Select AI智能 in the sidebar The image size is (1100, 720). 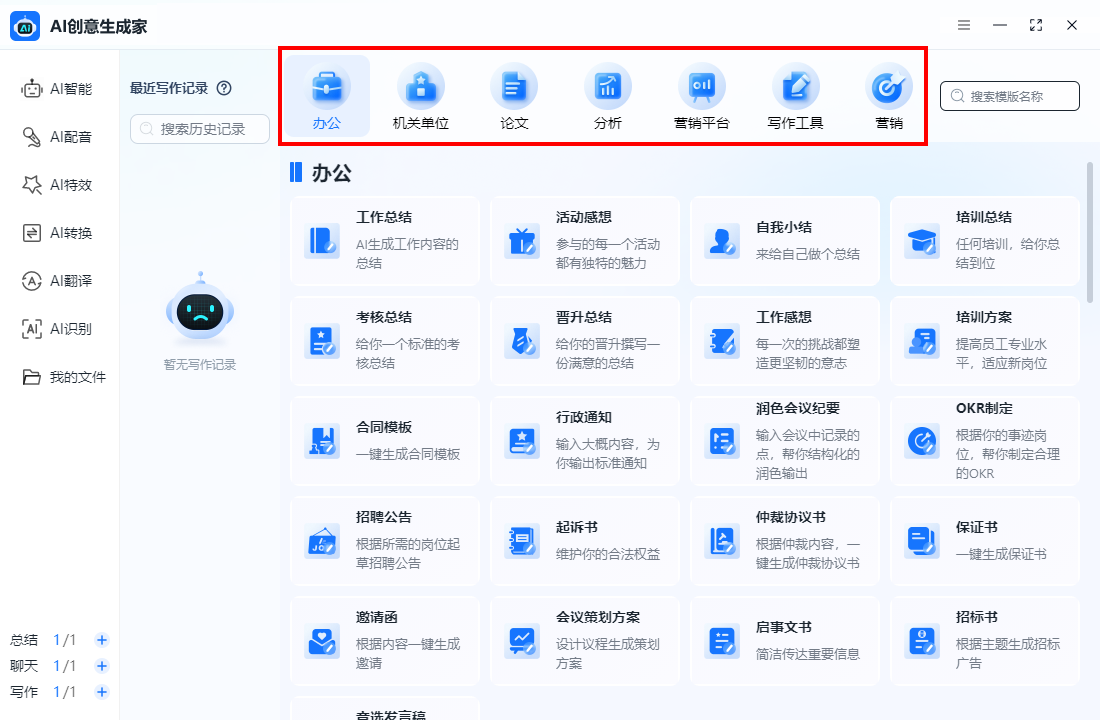click(57, 88)
